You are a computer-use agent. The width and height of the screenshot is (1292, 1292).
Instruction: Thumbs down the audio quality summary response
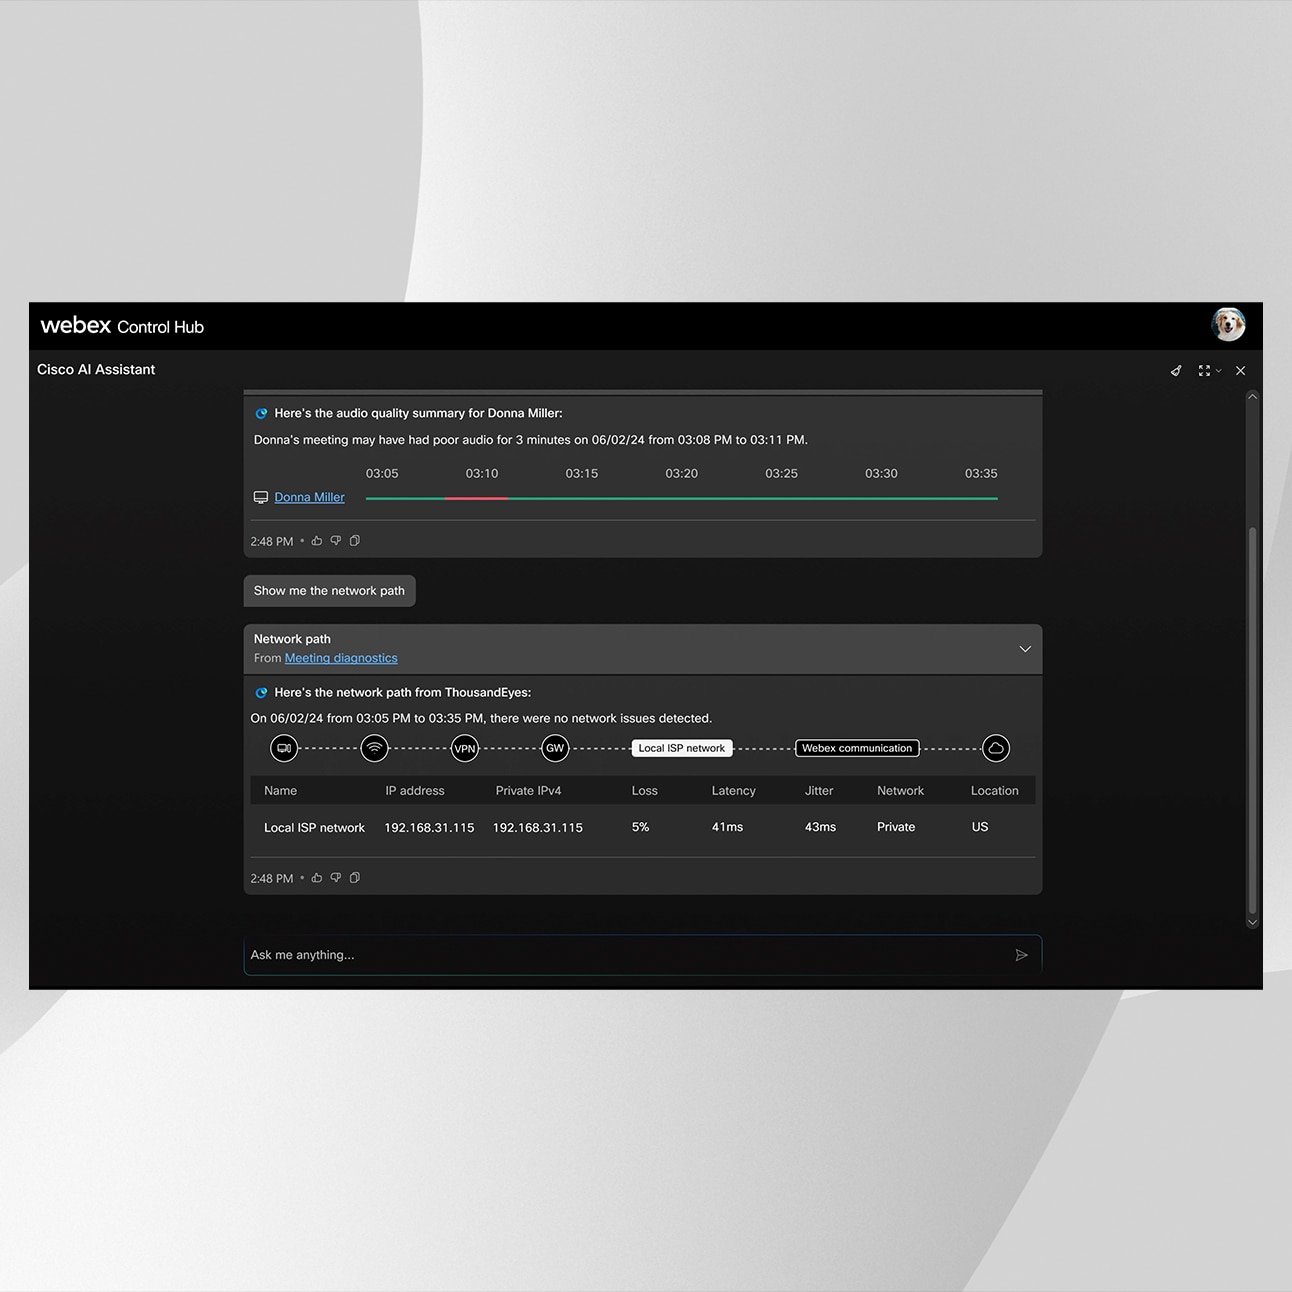(x=336, y=541)
